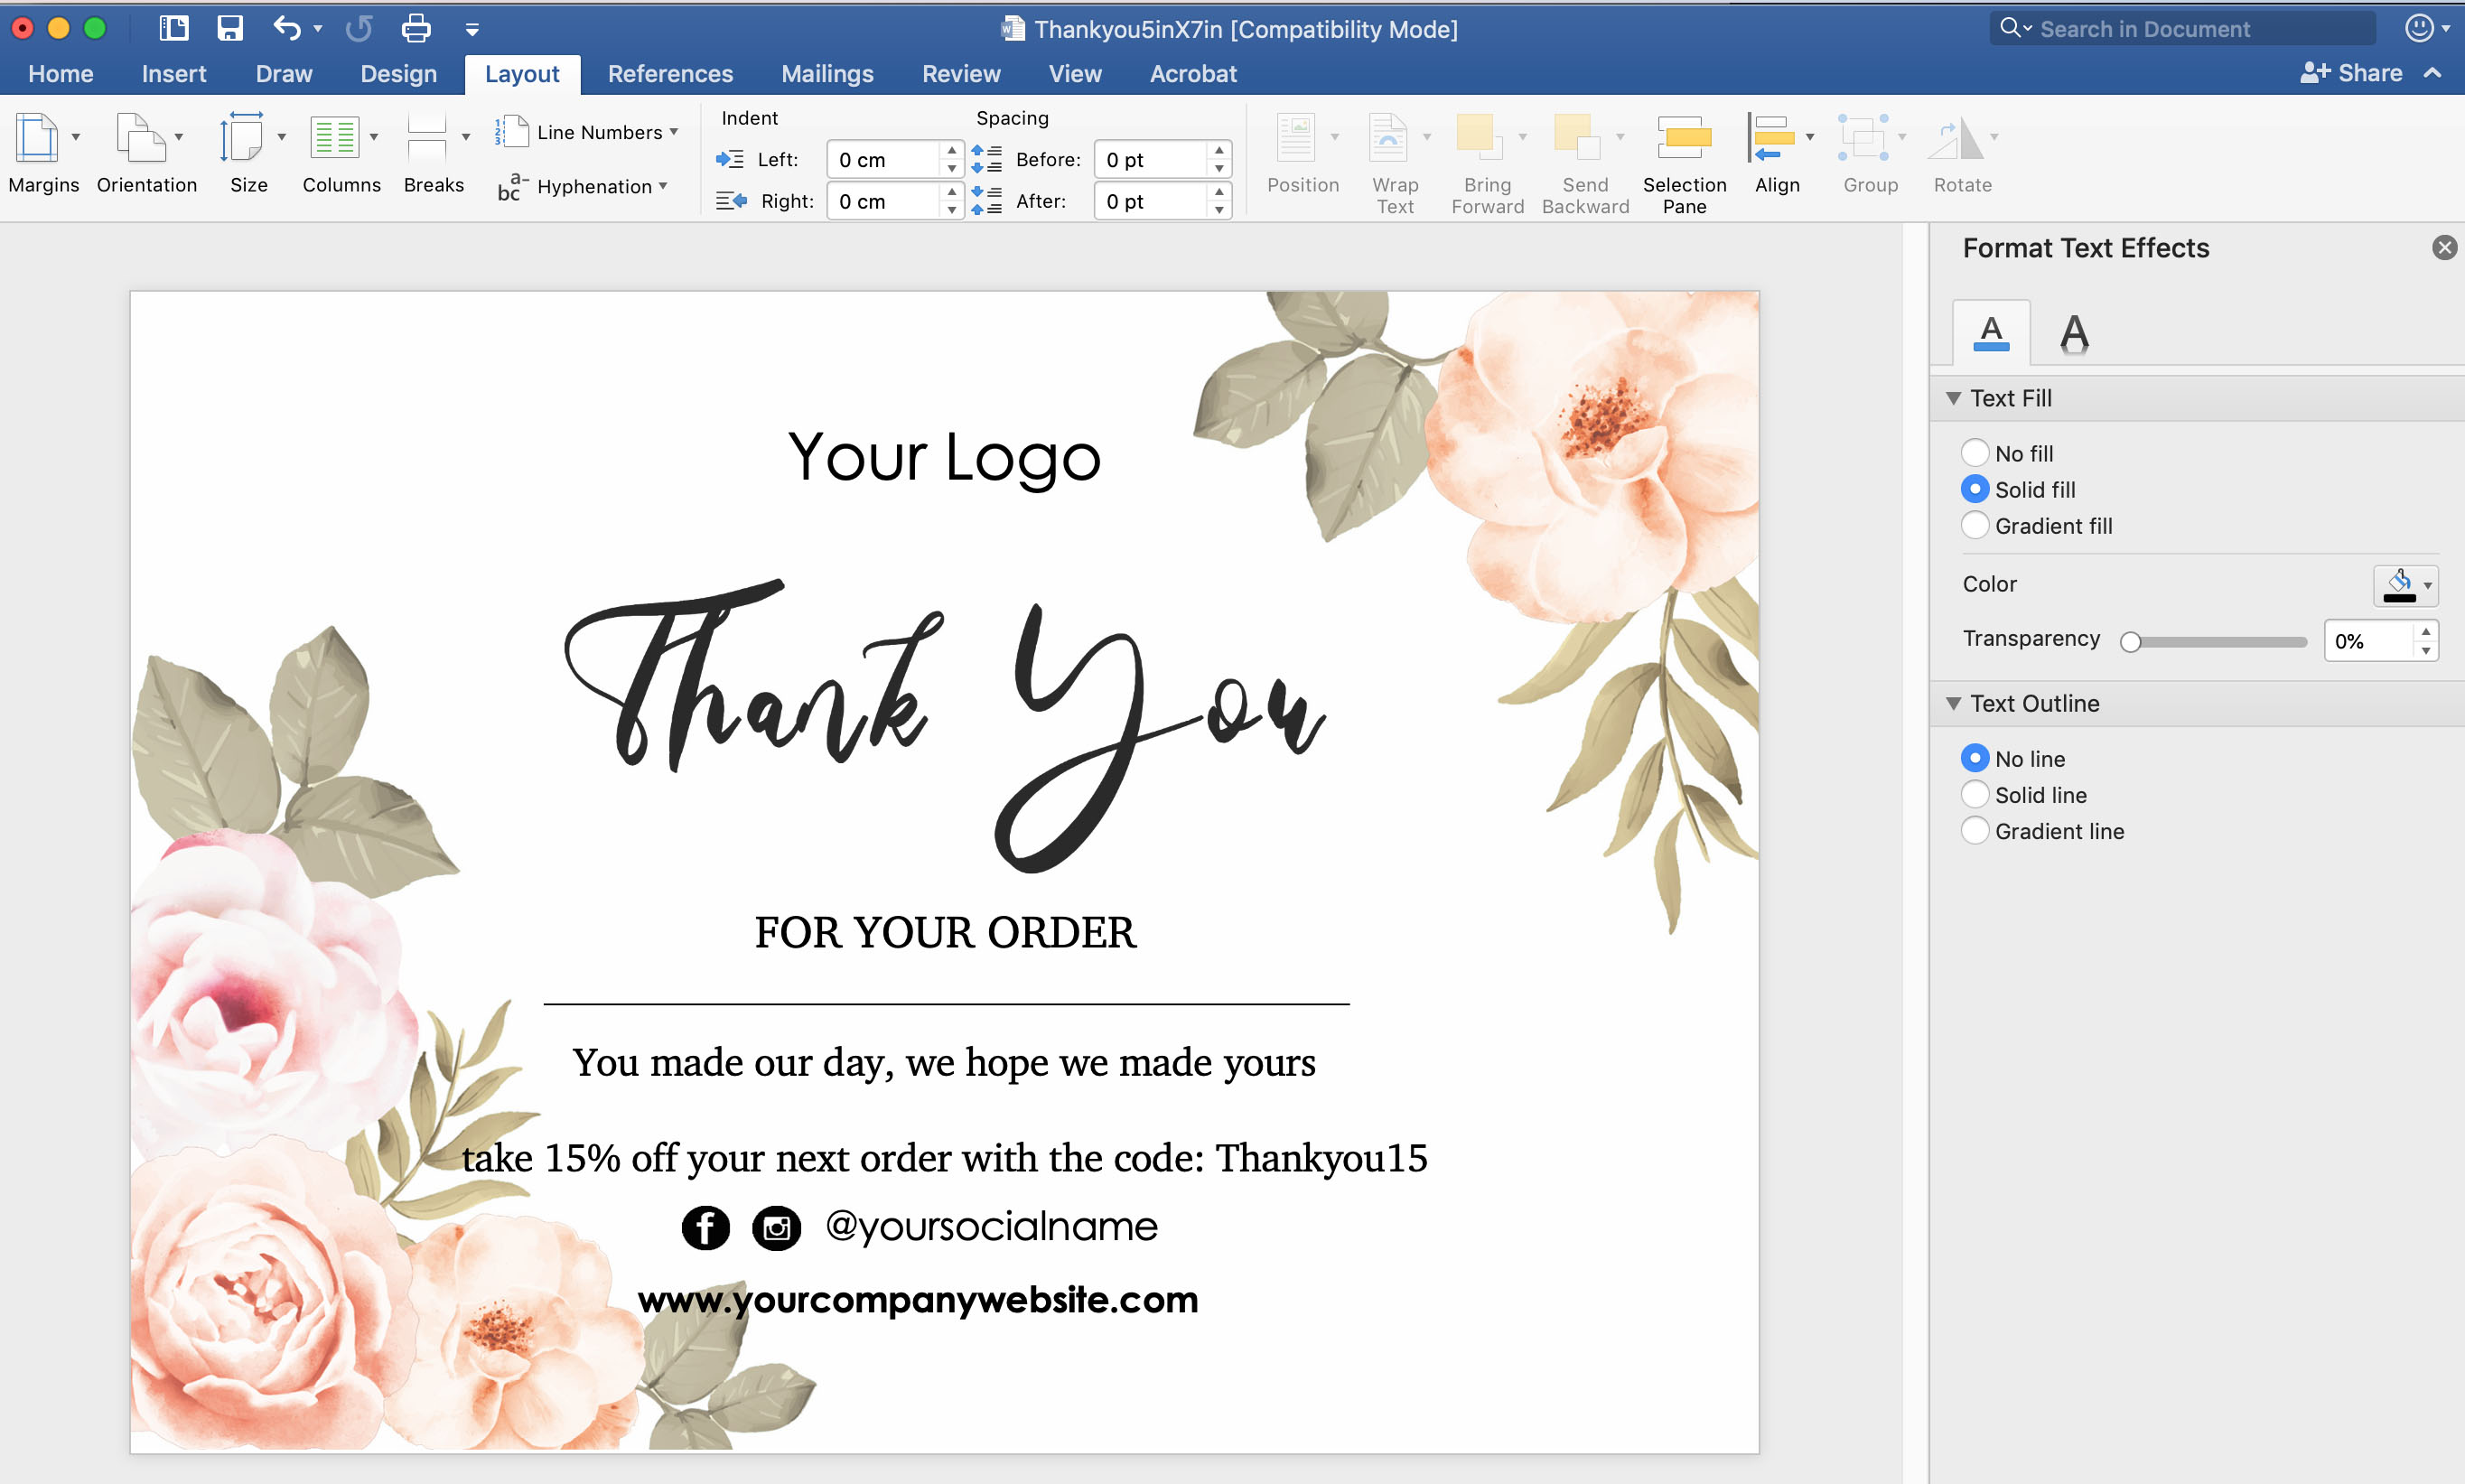Open the Mailings tab in ribbon
The width and height of the screenshot is (2465, 1484).
[826, 74]
